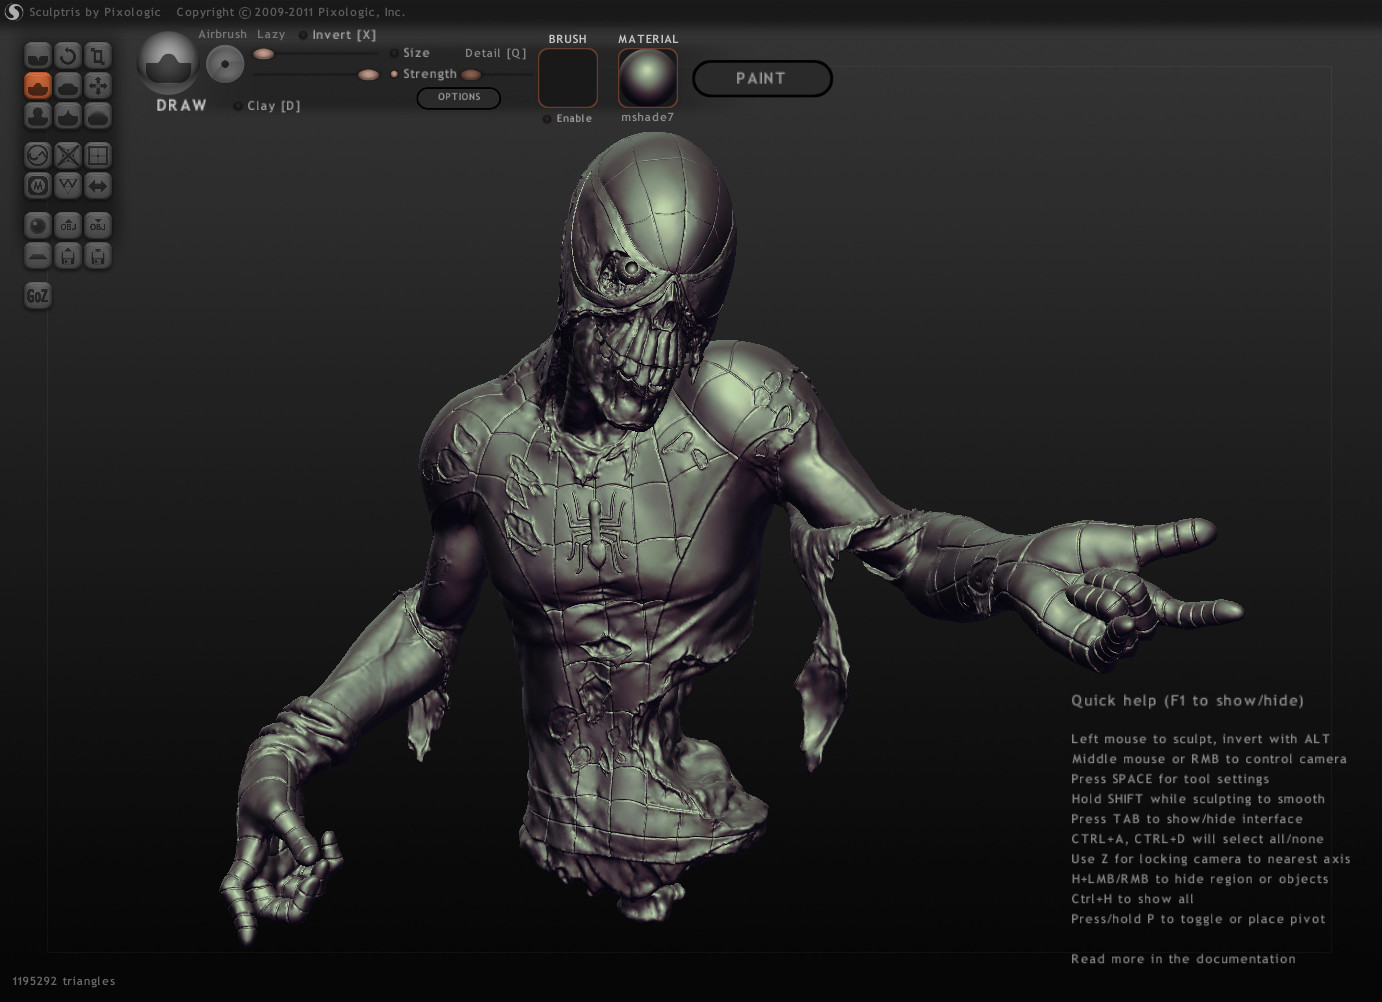
Task: Click 'Sculptris by Pixologic' title text
Action: click(97, 12)
